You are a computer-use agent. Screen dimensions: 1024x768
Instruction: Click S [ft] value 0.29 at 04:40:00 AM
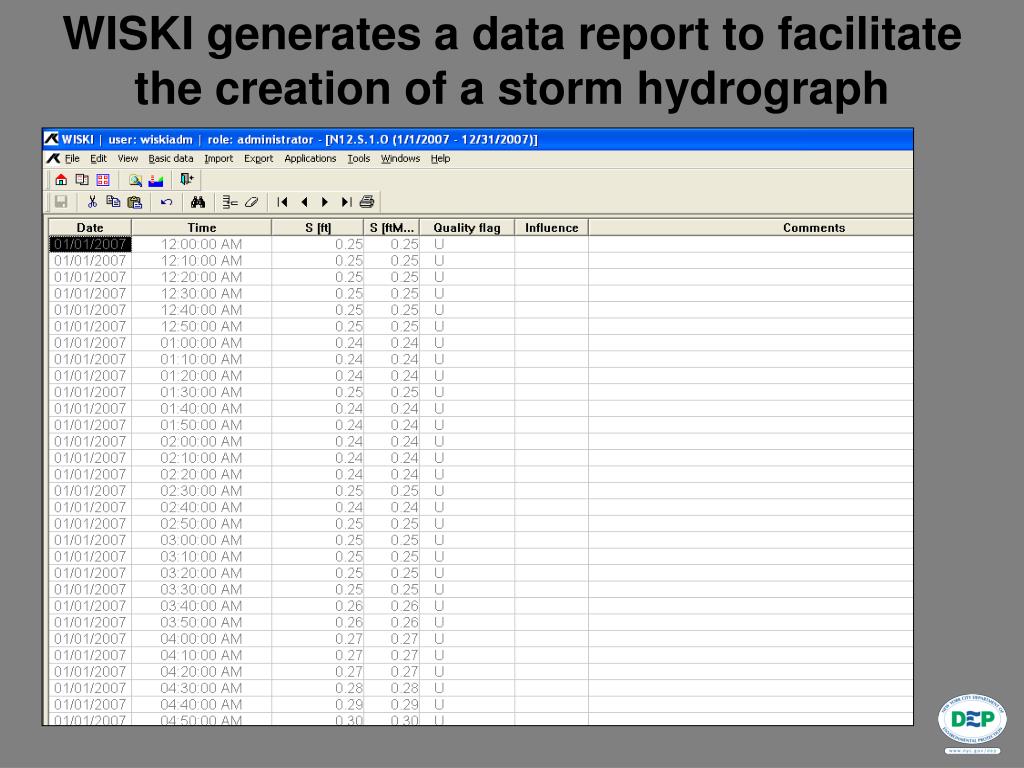(317, 705)
